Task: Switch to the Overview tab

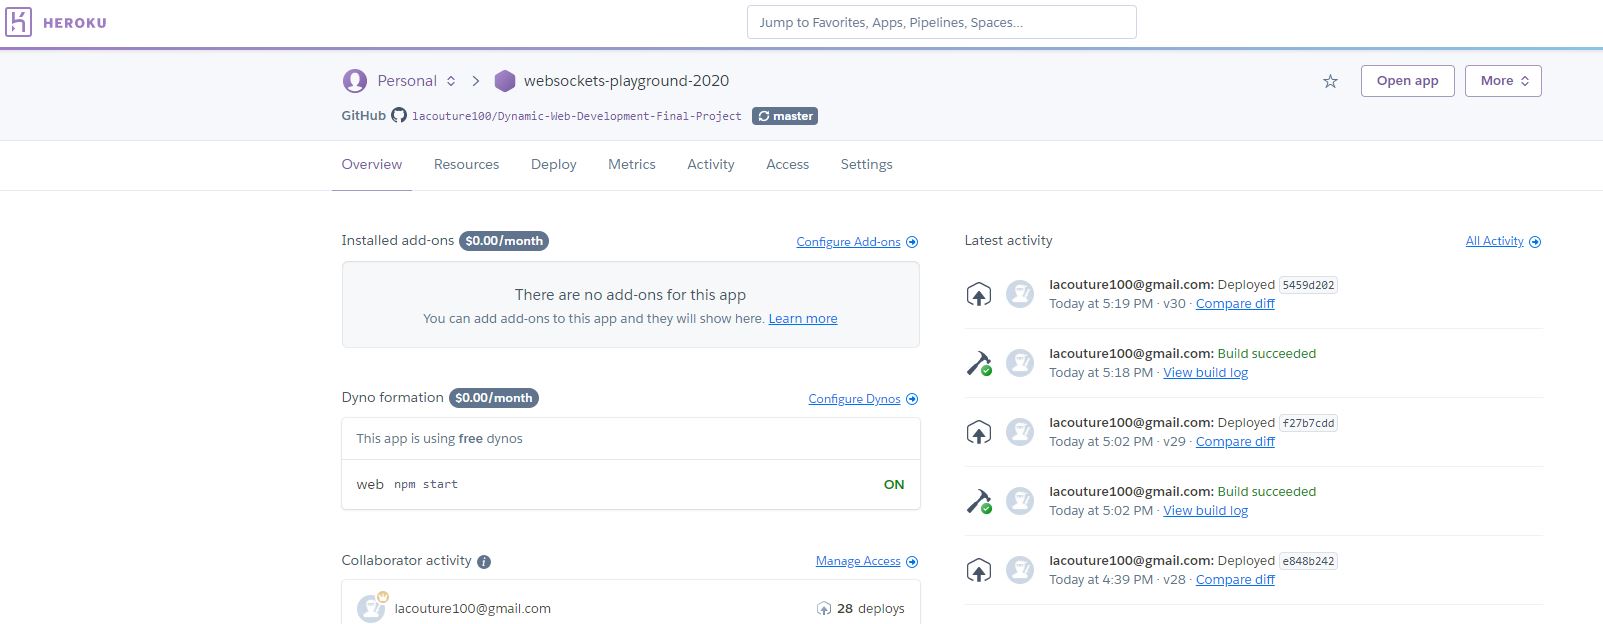Action: click(372, 164)
